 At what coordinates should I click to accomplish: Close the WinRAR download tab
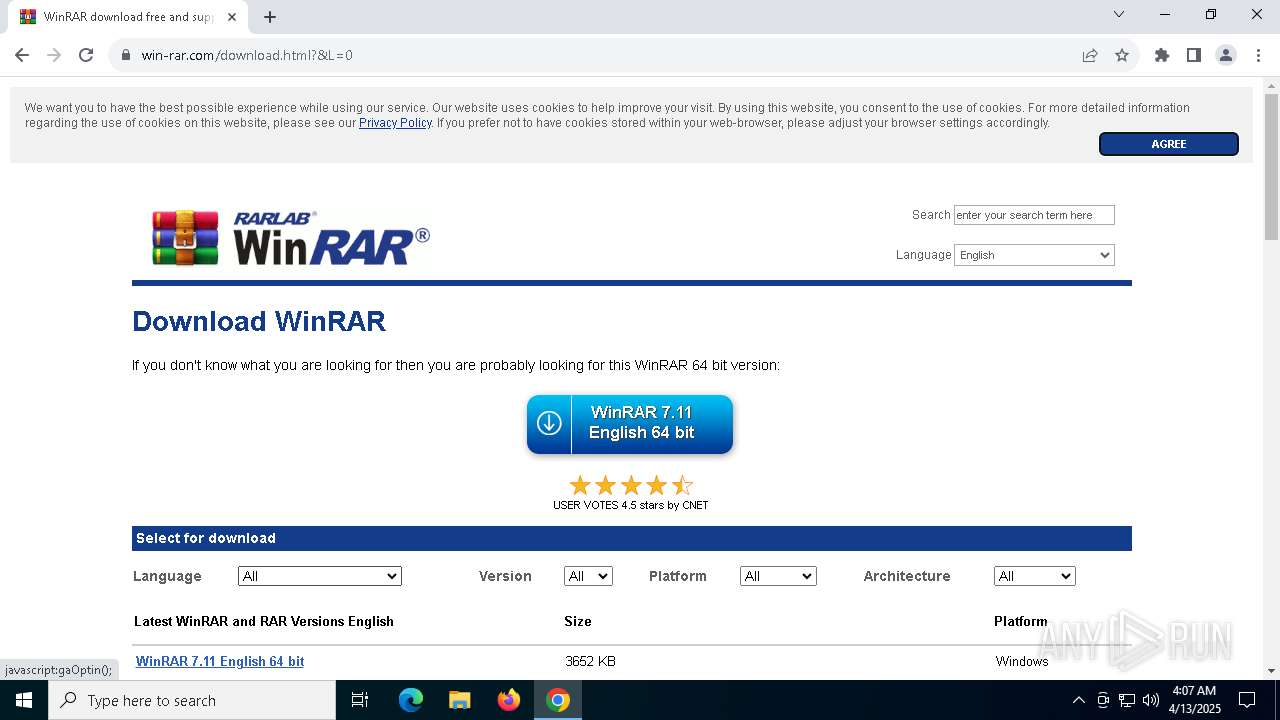232,16
